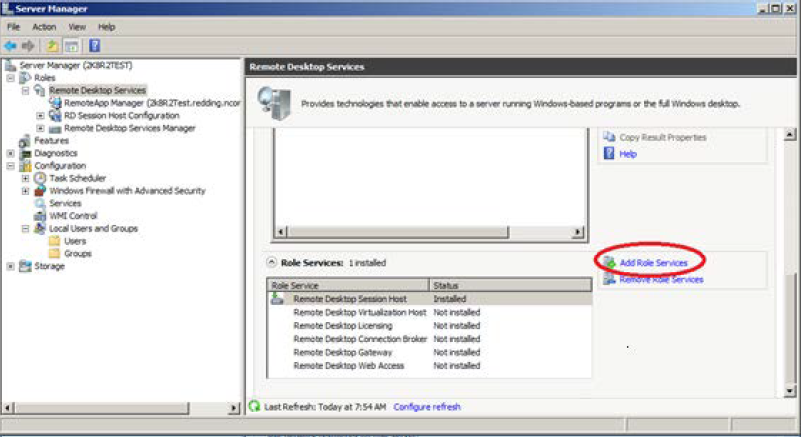Image resolution: width=801 pixels, height=439 pixels.
Task: Click the green refresh icon in status area
Action: tap(254, 406)
